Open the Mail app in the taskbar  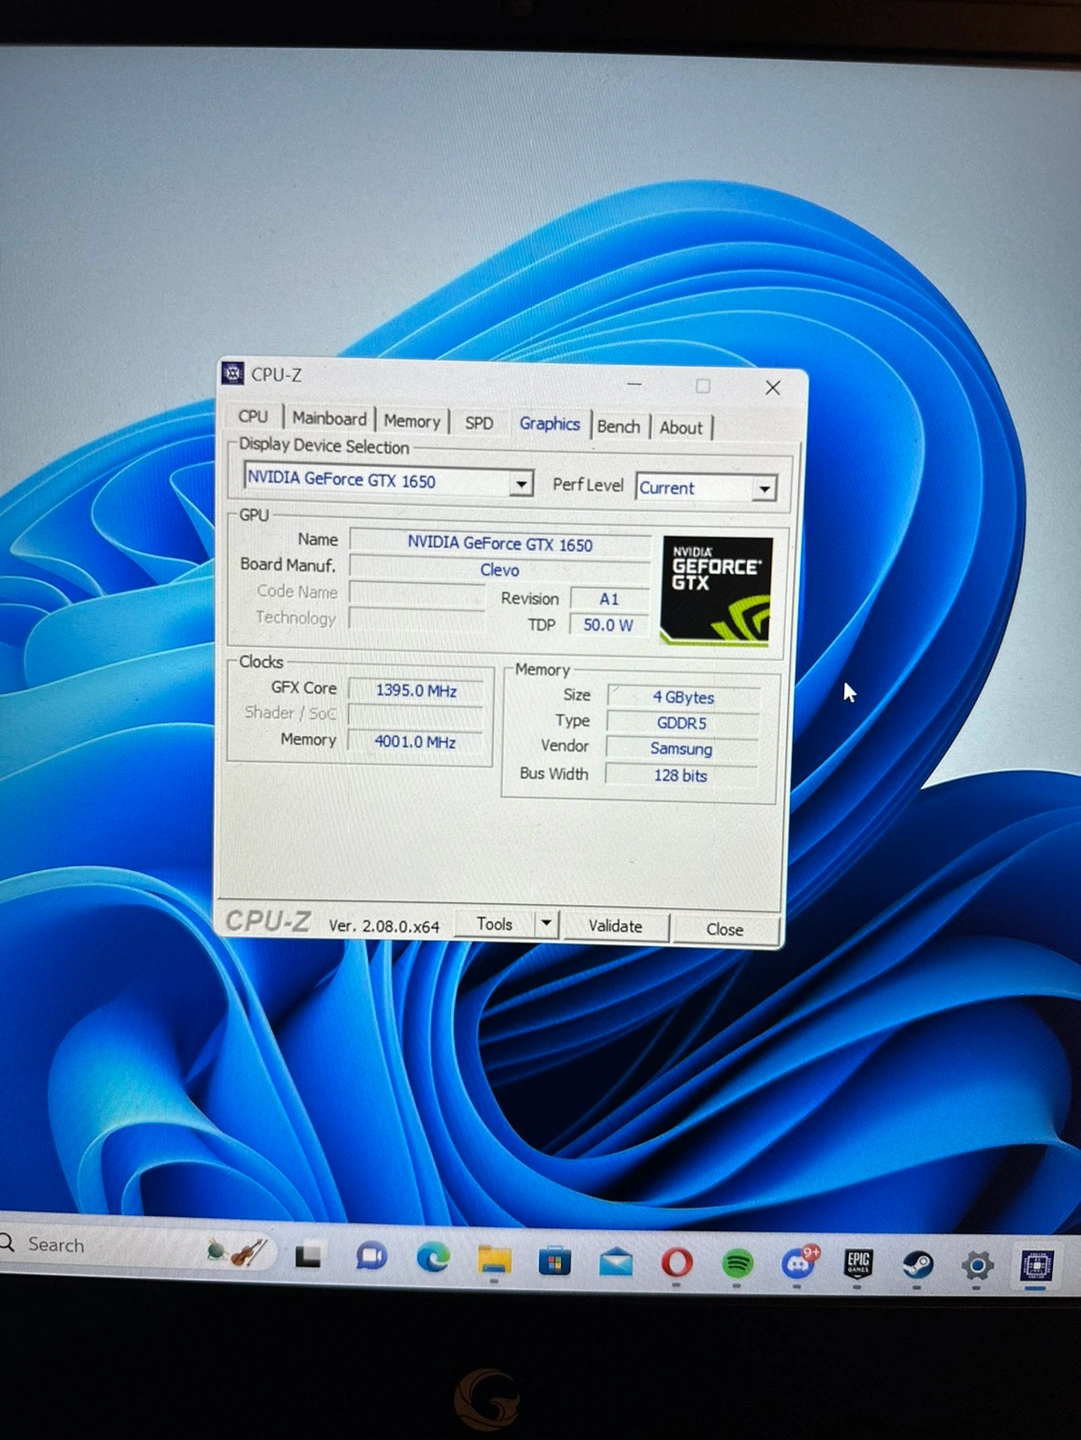(616, 1263)
